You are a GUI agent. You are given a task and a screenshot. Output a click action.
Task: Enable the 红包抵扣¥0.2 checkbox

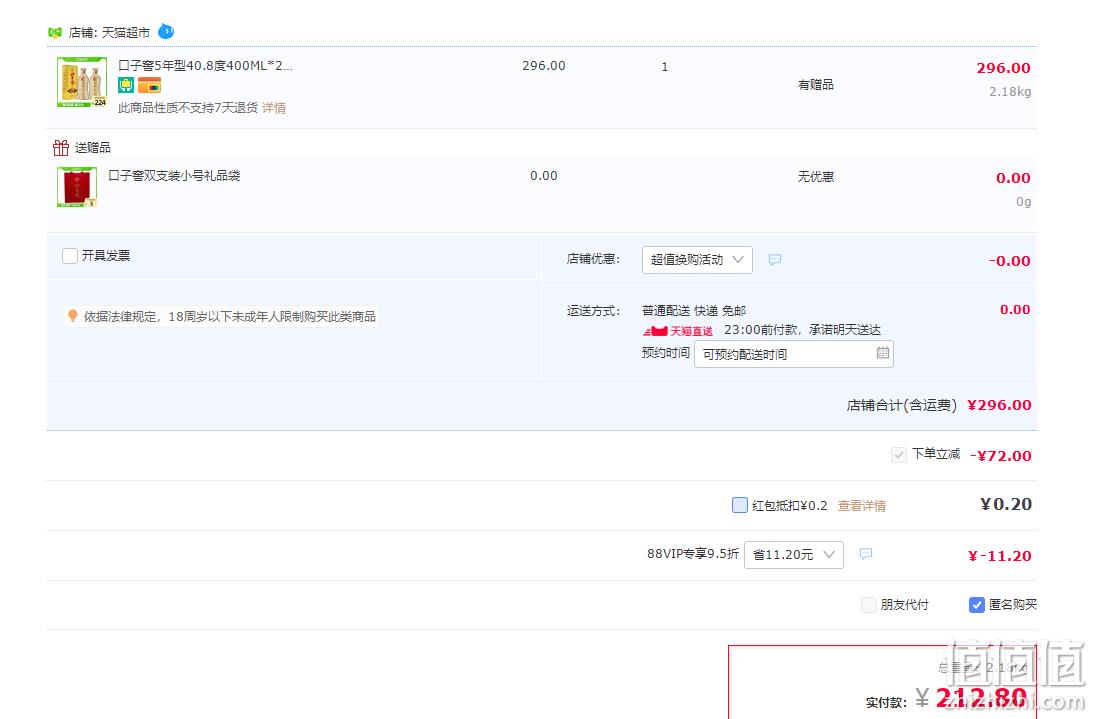[x=740, y=505]
